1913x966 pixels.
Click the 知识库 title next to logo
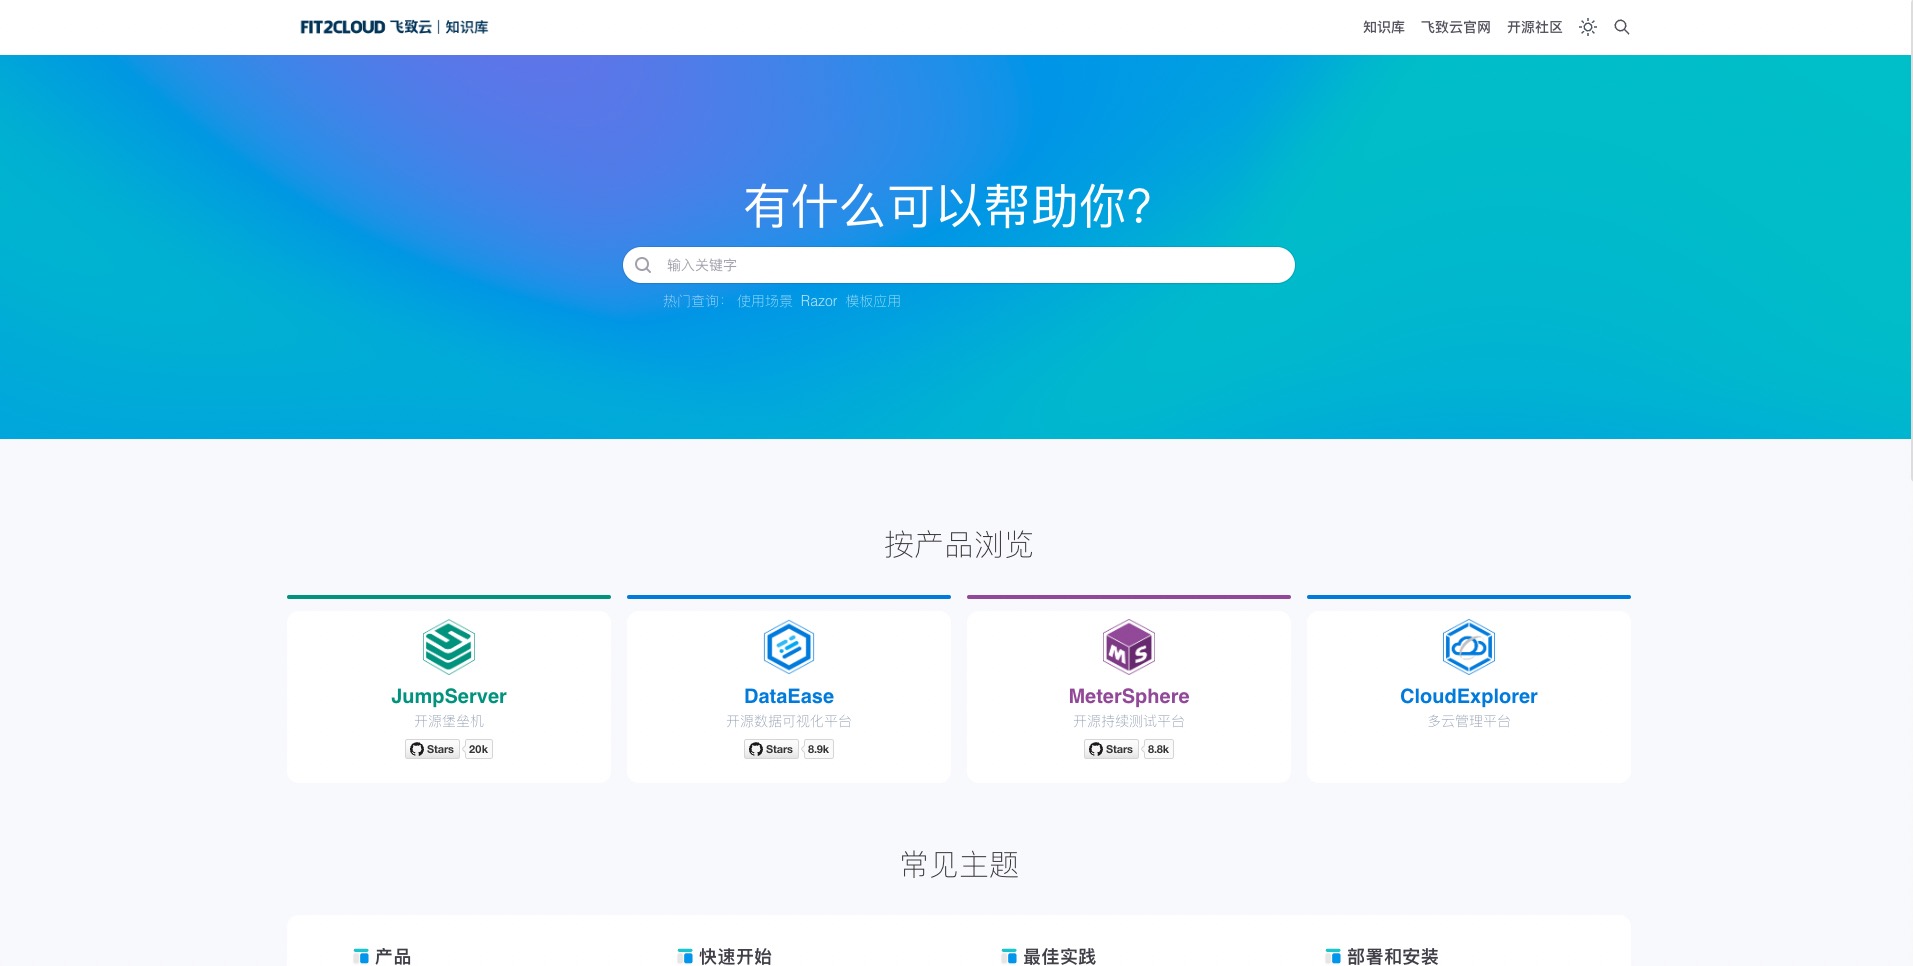[467, 27]
